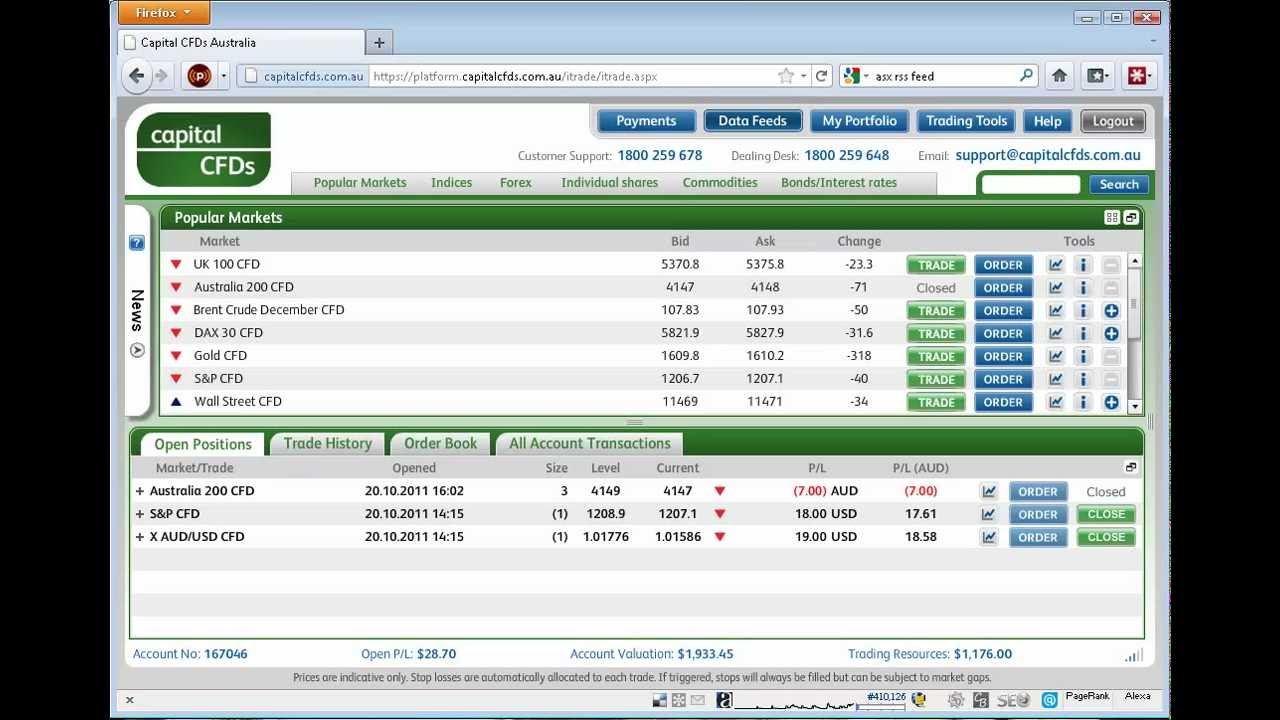1280x720 pixels.
Task: Show info for Australia 200 CFD market
Action: [1082, 288]
